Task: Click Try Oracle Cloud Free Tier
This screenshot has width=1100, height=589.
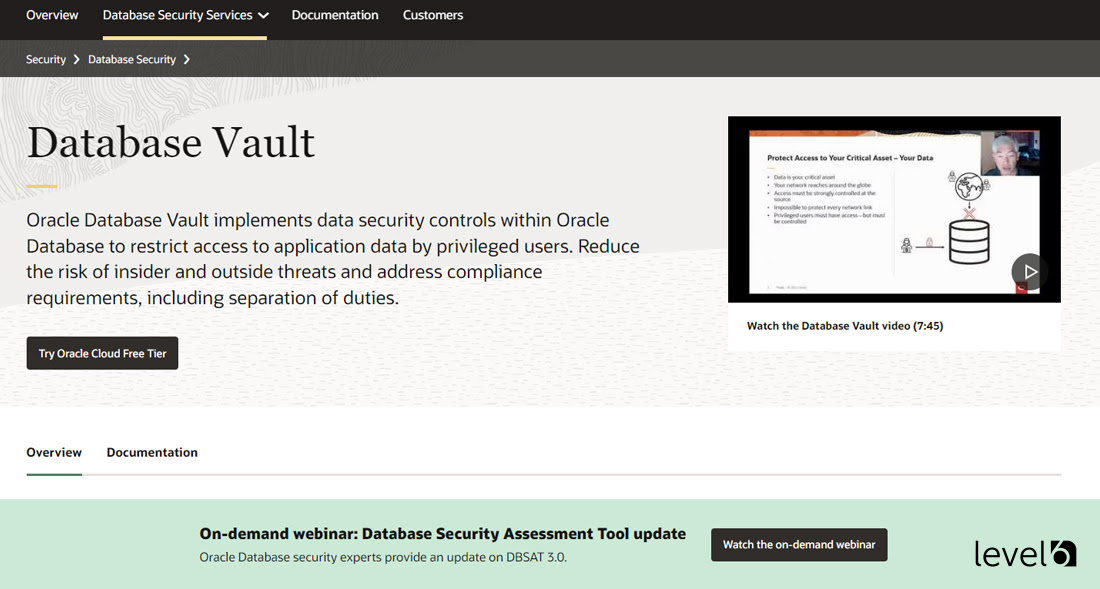Action: 102,352
